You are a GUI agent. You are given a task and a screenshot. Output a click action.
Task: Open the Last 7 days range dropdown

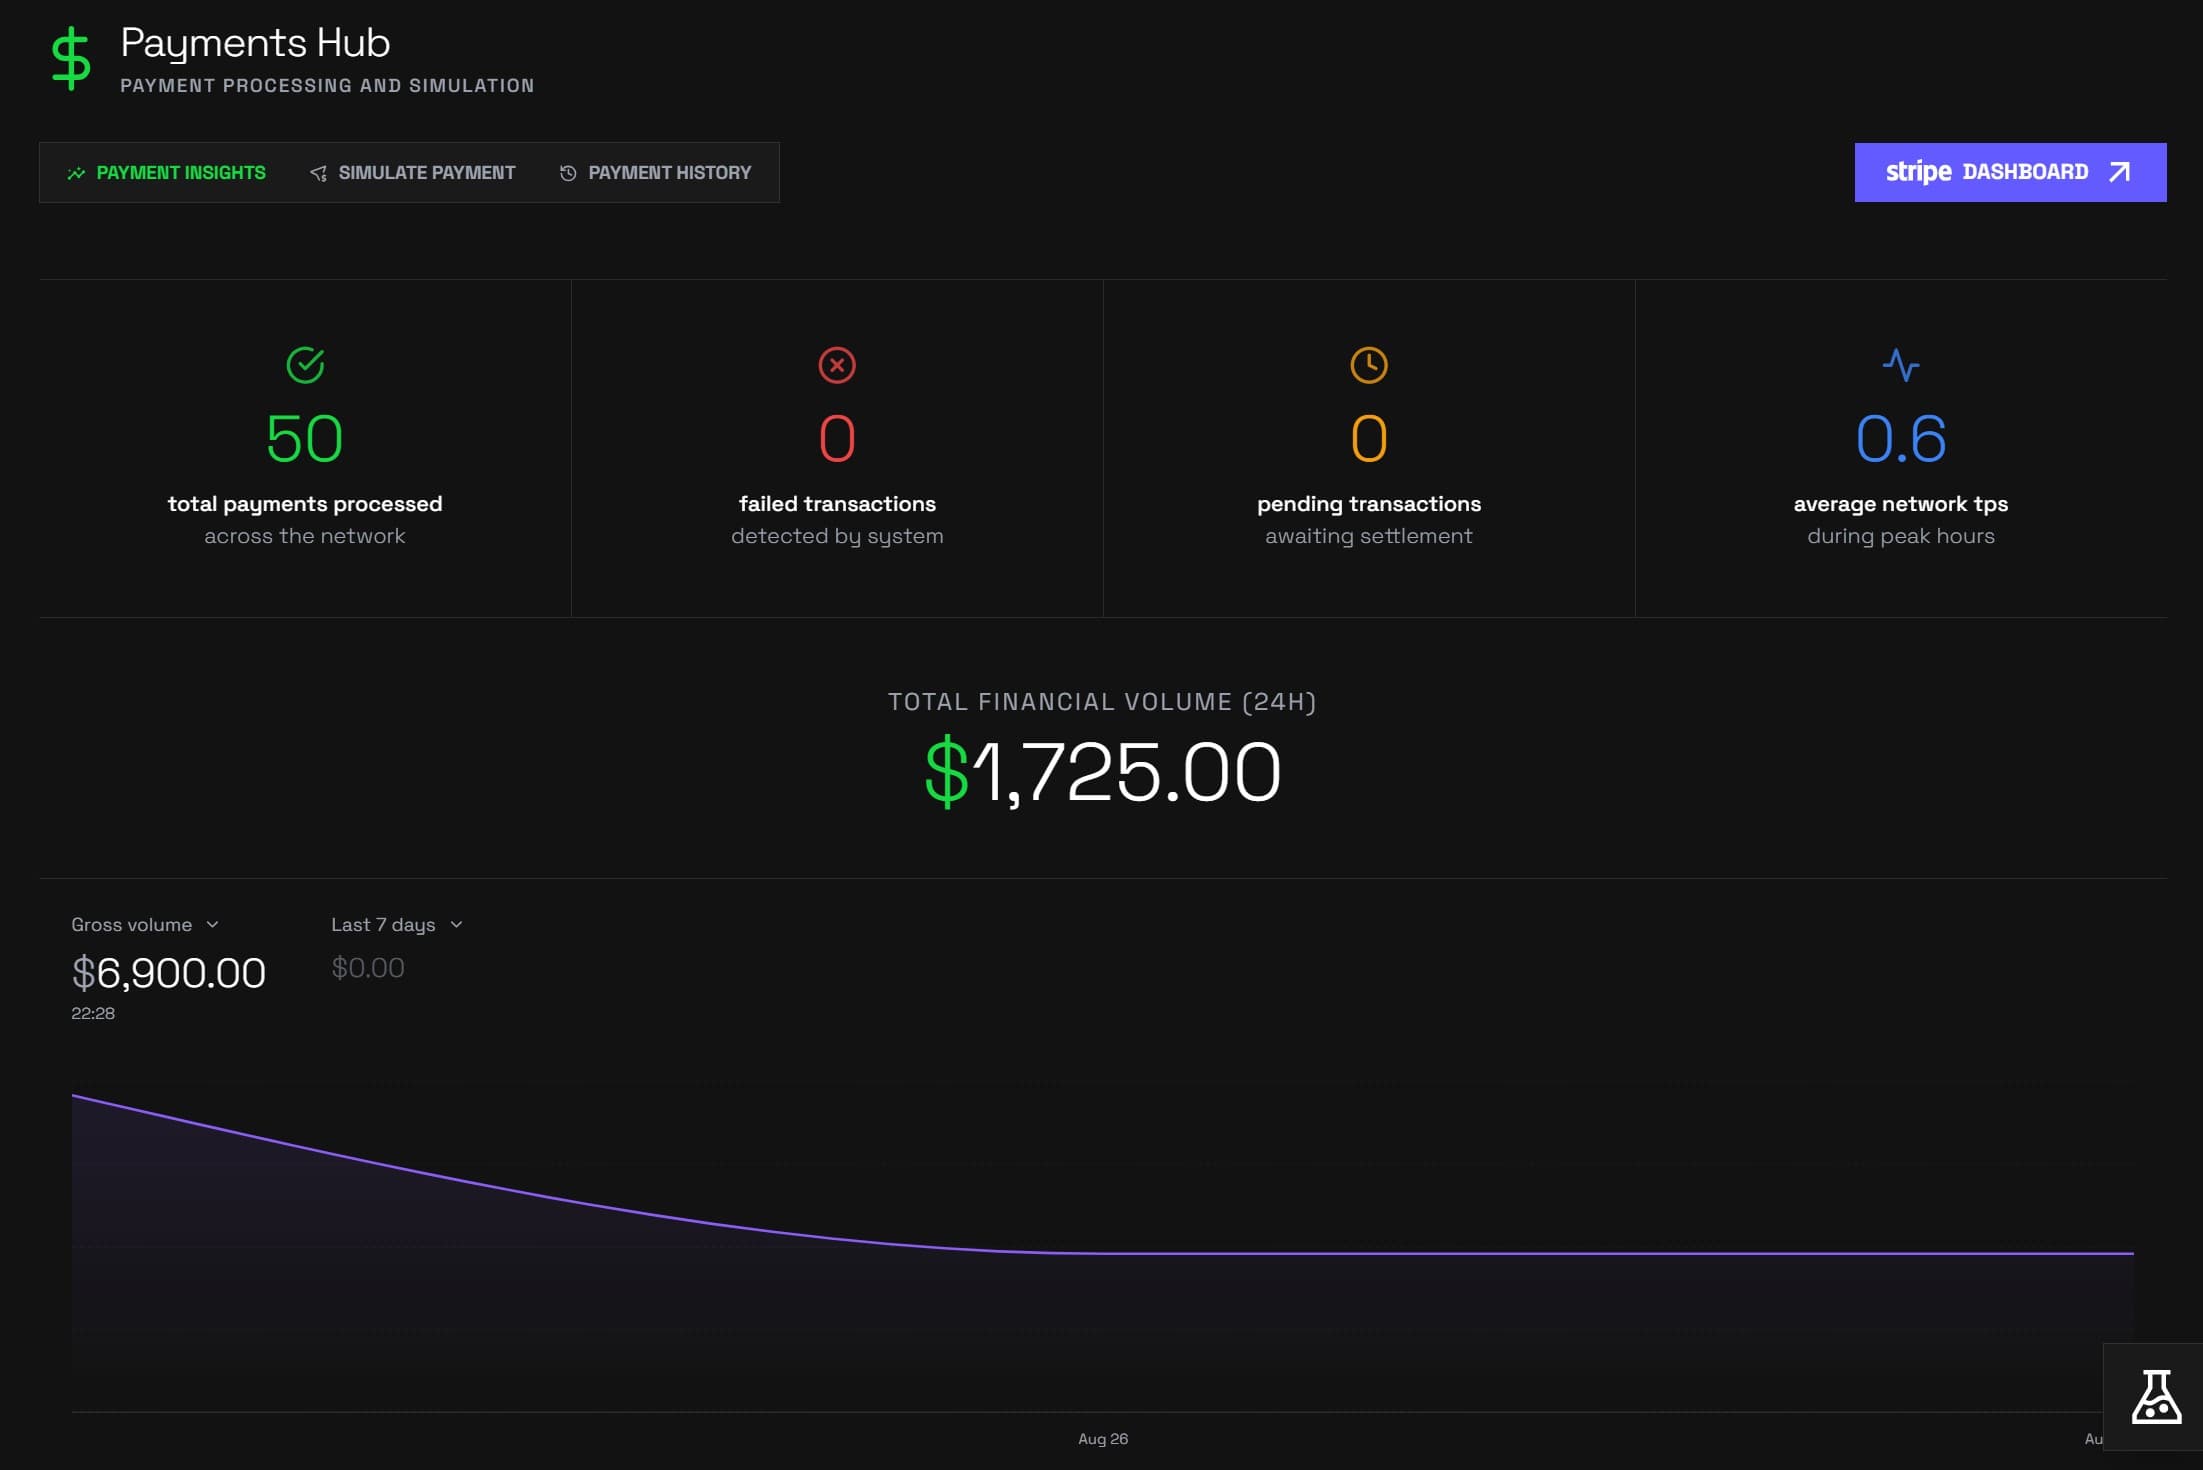click(397, 925)
